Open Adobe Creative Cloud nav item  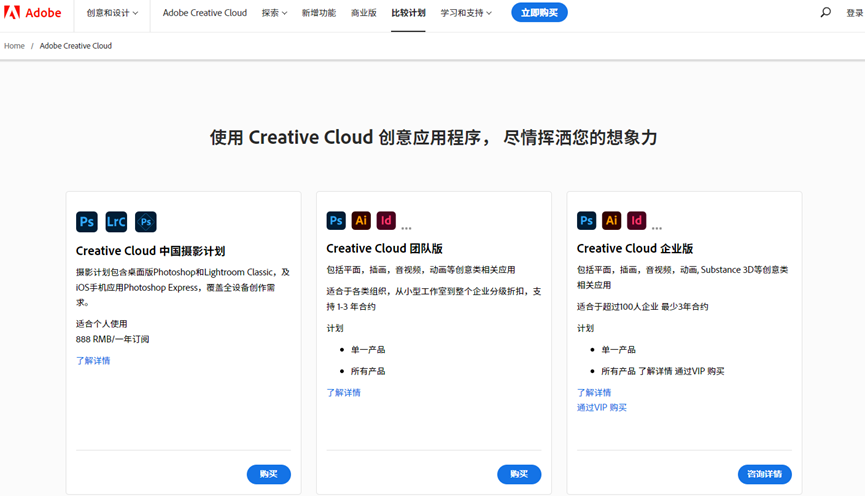coord(205,13)
